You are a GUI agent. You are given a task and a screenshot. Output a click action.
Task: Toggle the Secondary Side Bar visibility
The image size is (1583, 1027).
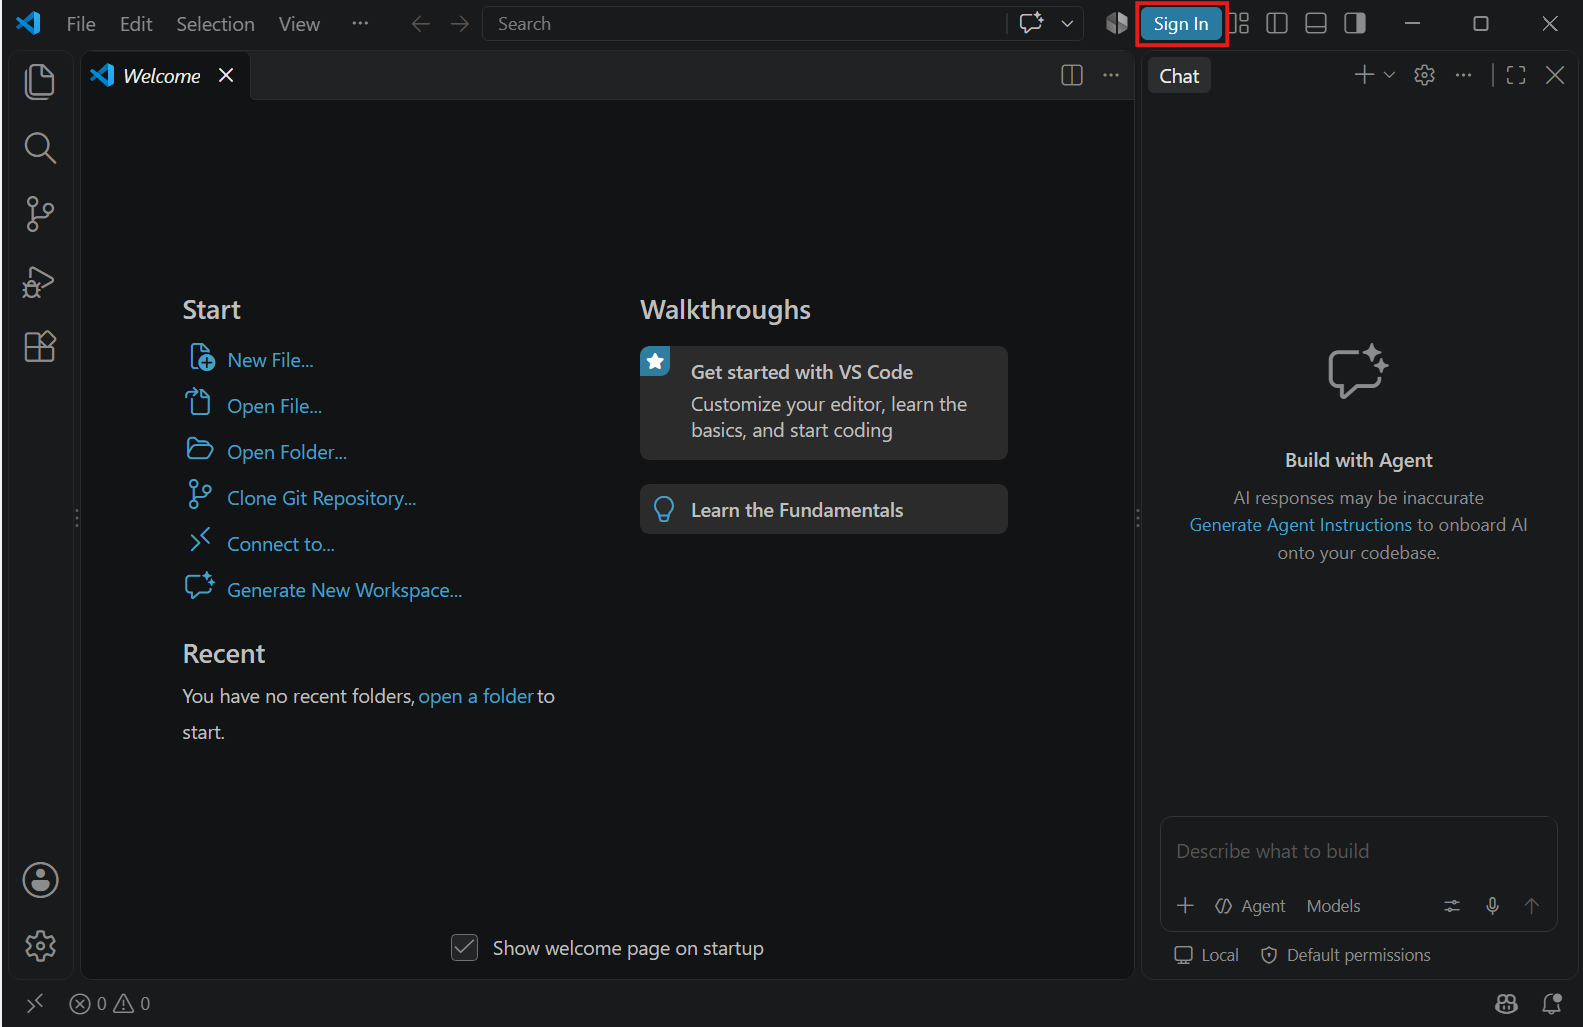[x=1355, y=23]
